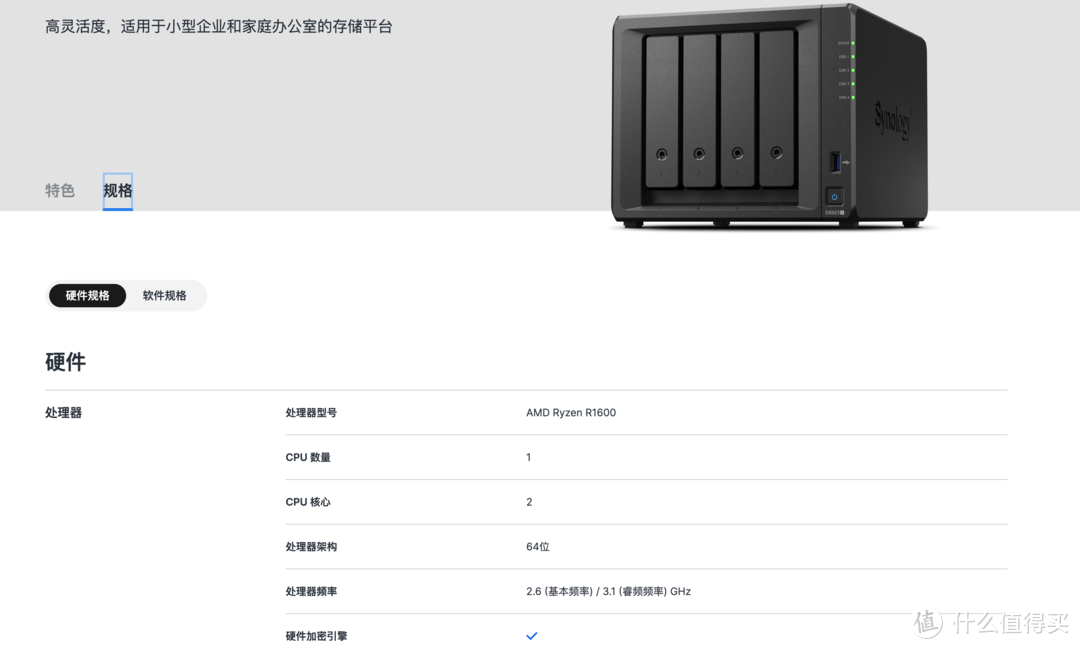Image resolution: width=1080 pixels, height=649 pixels.
Task: Click the 硬件 section heading
Action: pos(66,362)
